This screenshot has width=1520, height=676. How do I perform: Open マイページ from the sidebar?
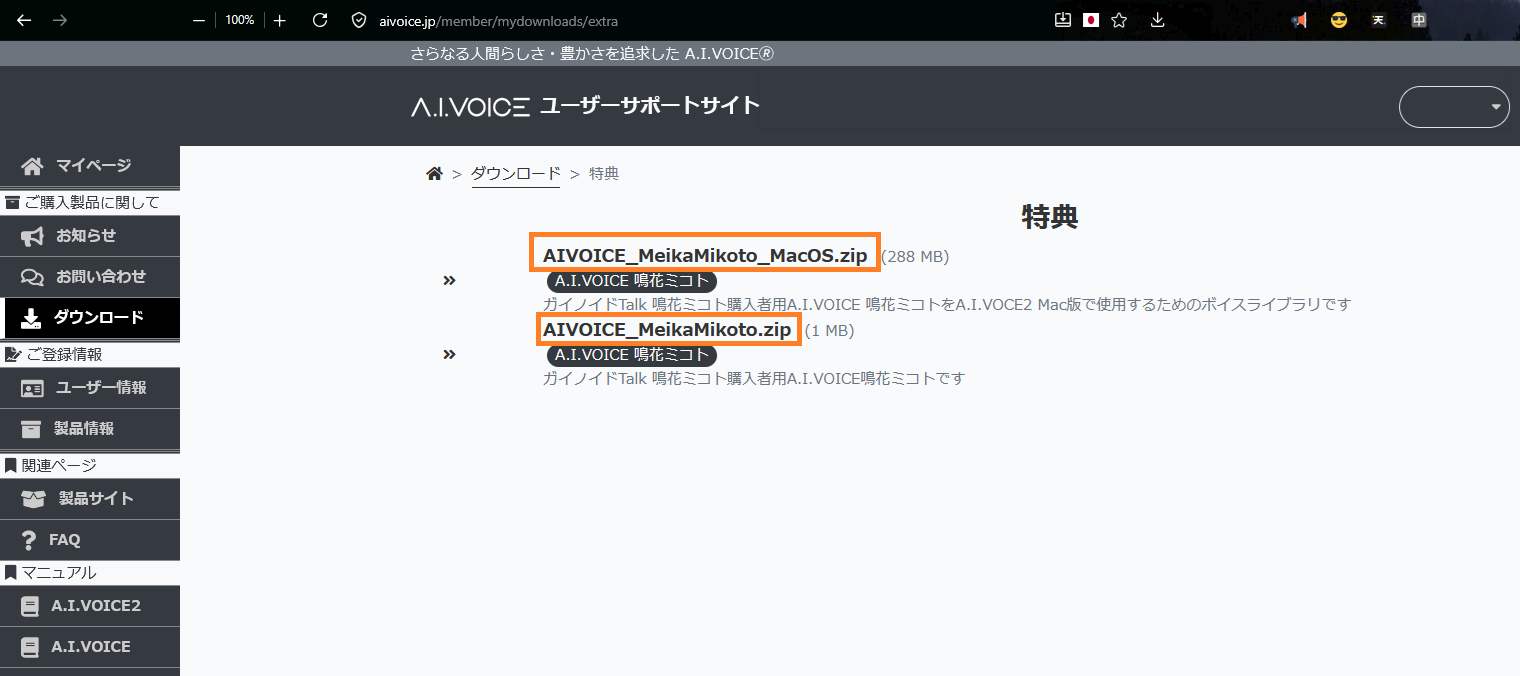click(90, 165)
